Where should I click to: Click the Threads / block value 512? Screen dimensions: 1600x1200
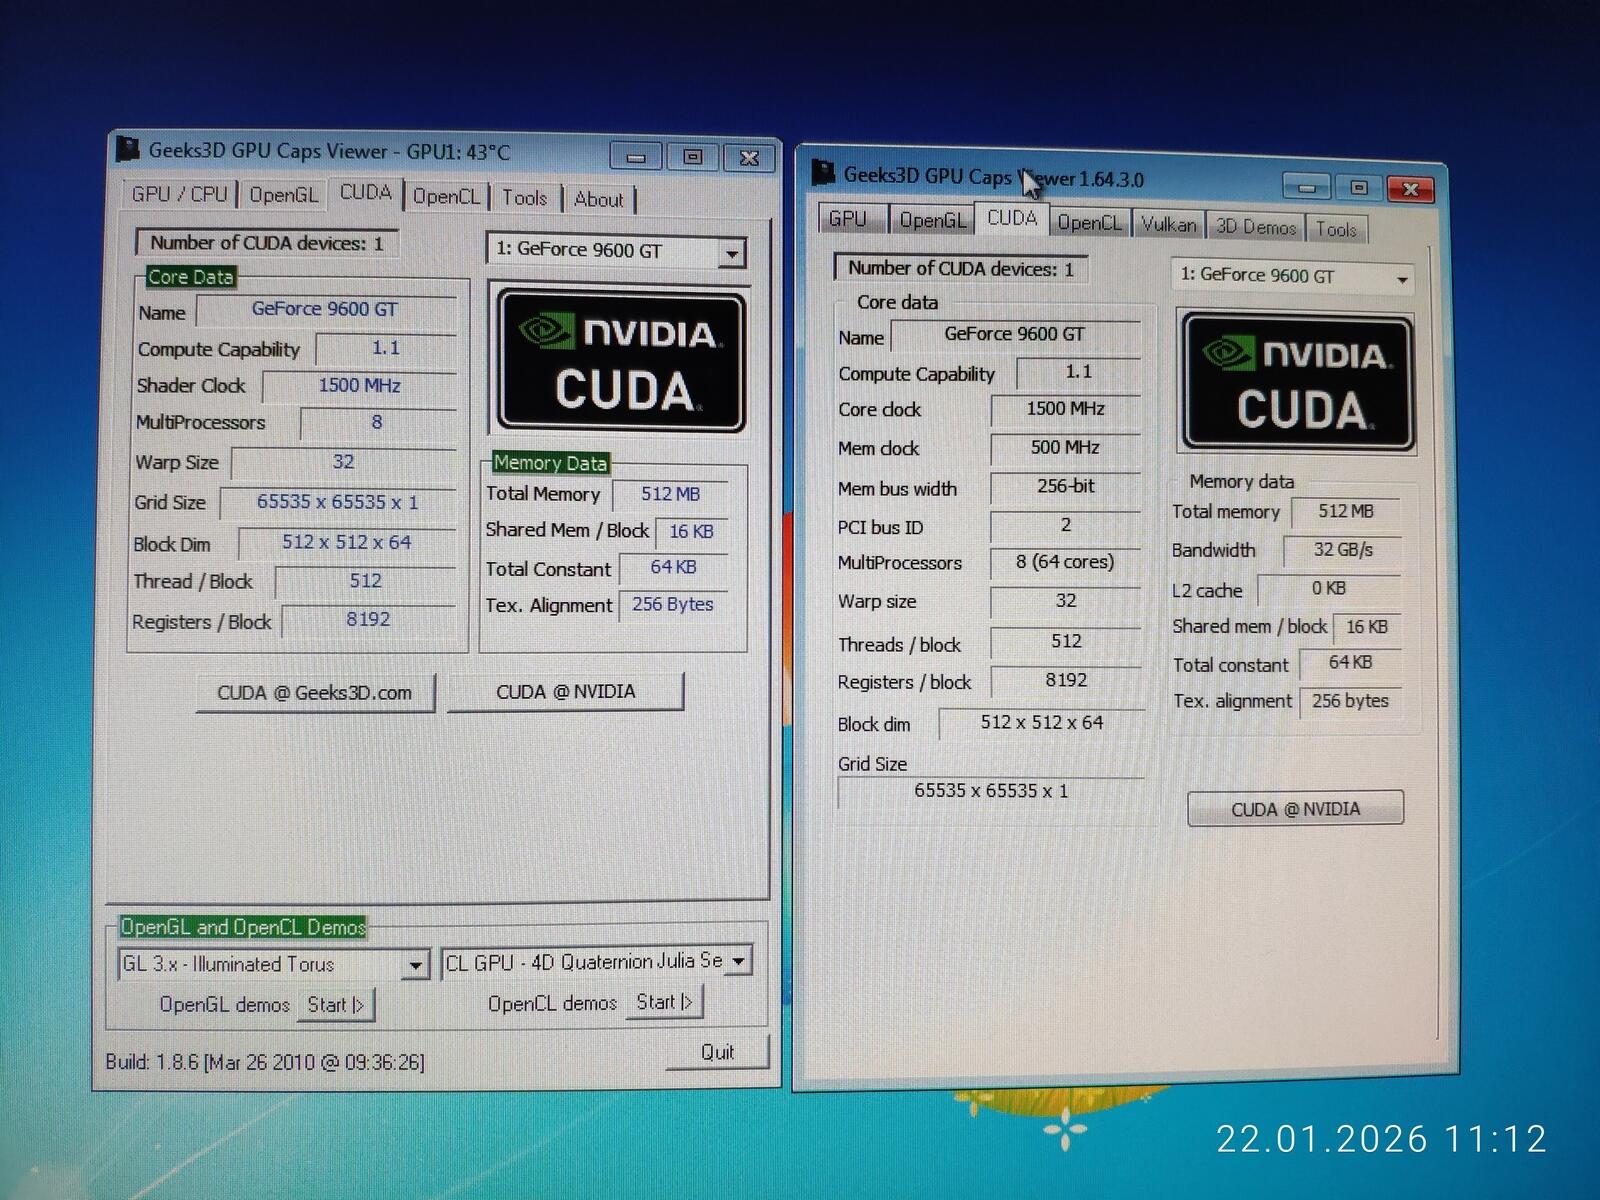(x=1066, y=641)
